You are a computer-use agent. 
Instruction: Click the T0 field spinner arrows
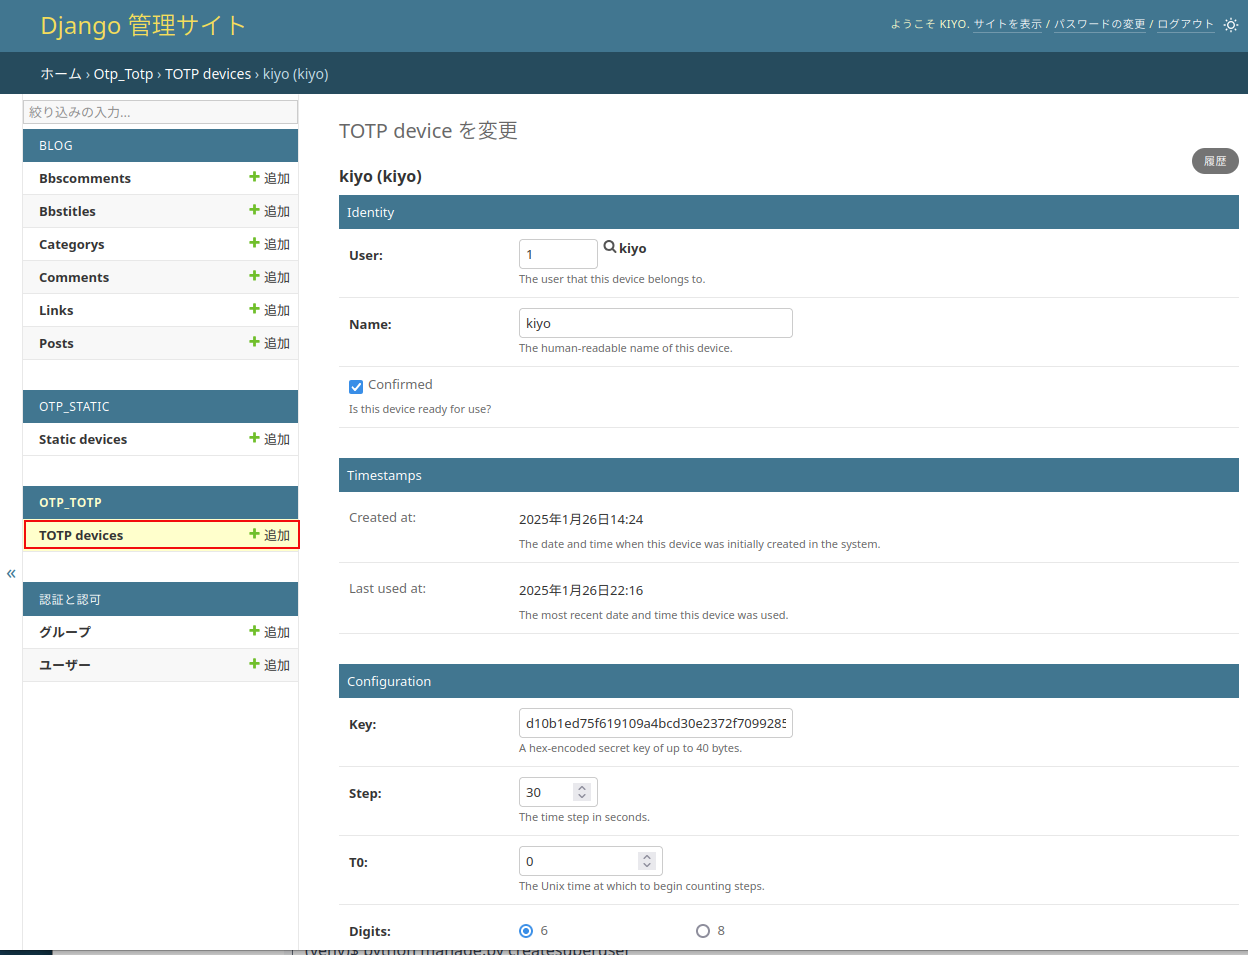(647, 861)
